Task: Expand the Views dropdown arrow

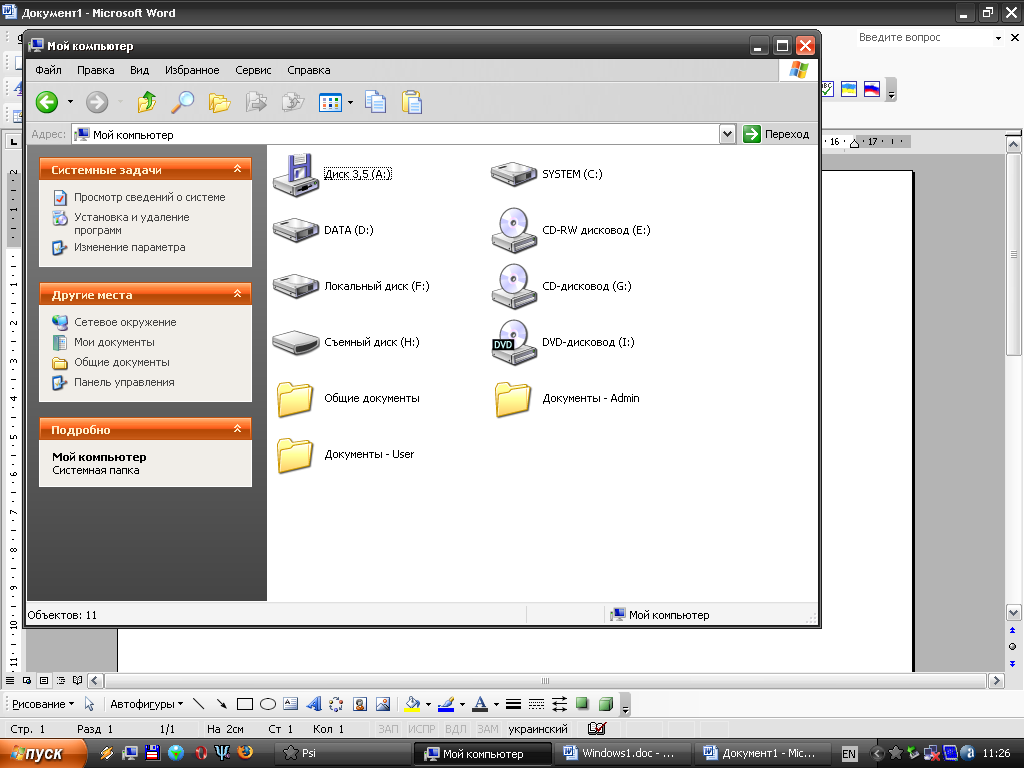Action: (x=351, y=102)
